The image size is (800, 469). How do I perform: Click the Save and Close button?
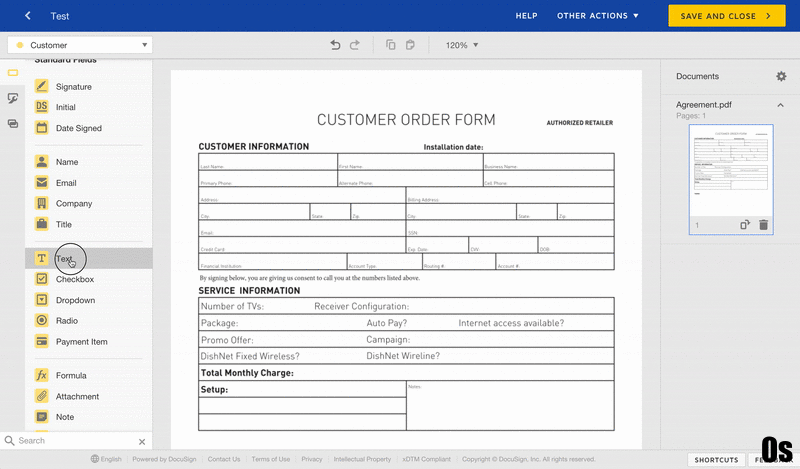tap(727, 16)
